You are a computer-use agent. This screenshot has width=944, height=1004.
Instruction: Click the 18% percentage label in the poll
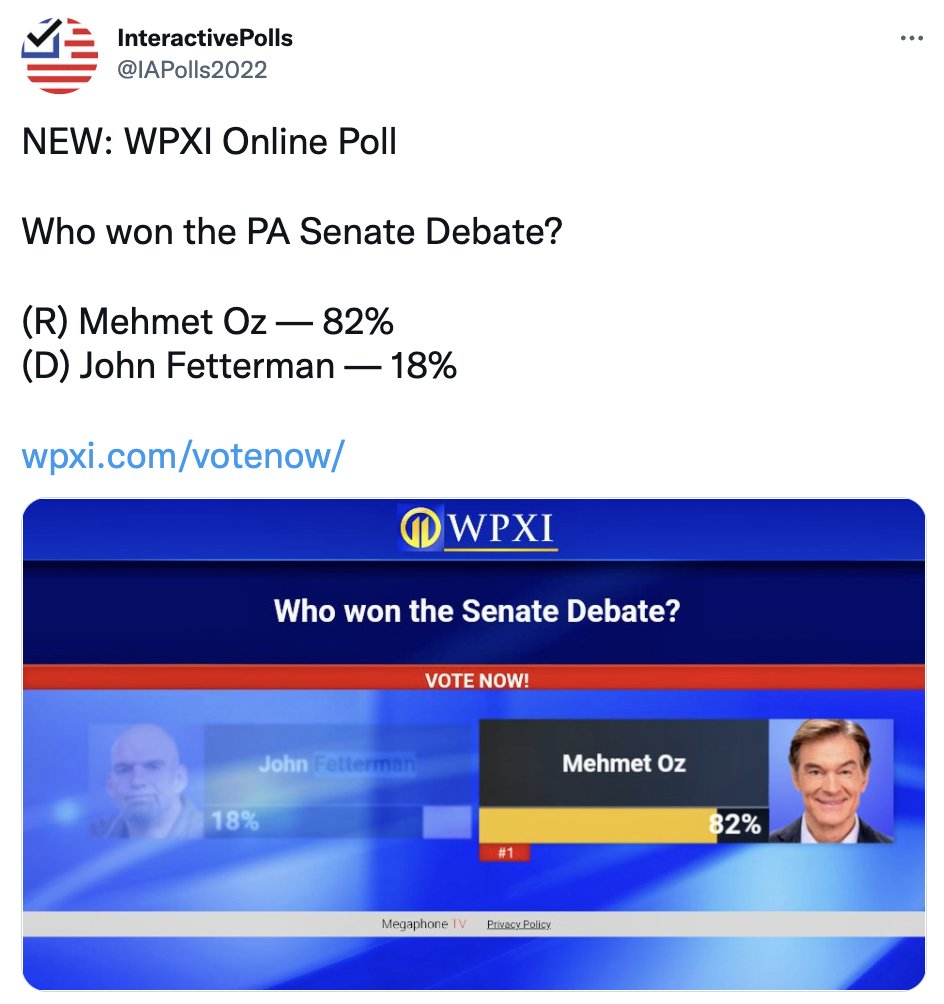[x=235, y=820]
